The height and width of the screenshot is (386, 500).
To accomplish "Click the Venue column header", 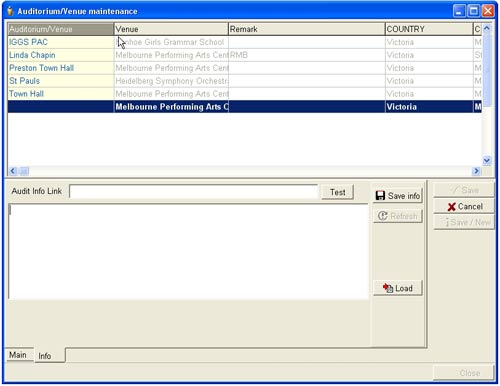I will (171, 29).
